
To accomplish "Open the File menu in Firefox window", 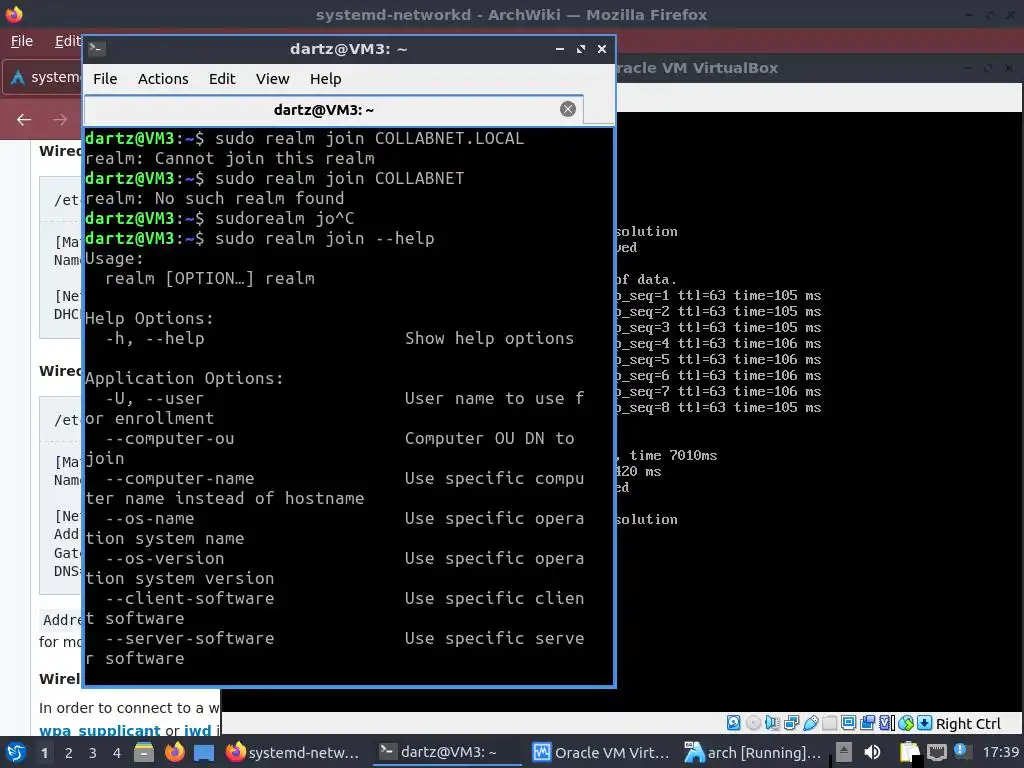I will pyautogui.click(x=22, y=41).
